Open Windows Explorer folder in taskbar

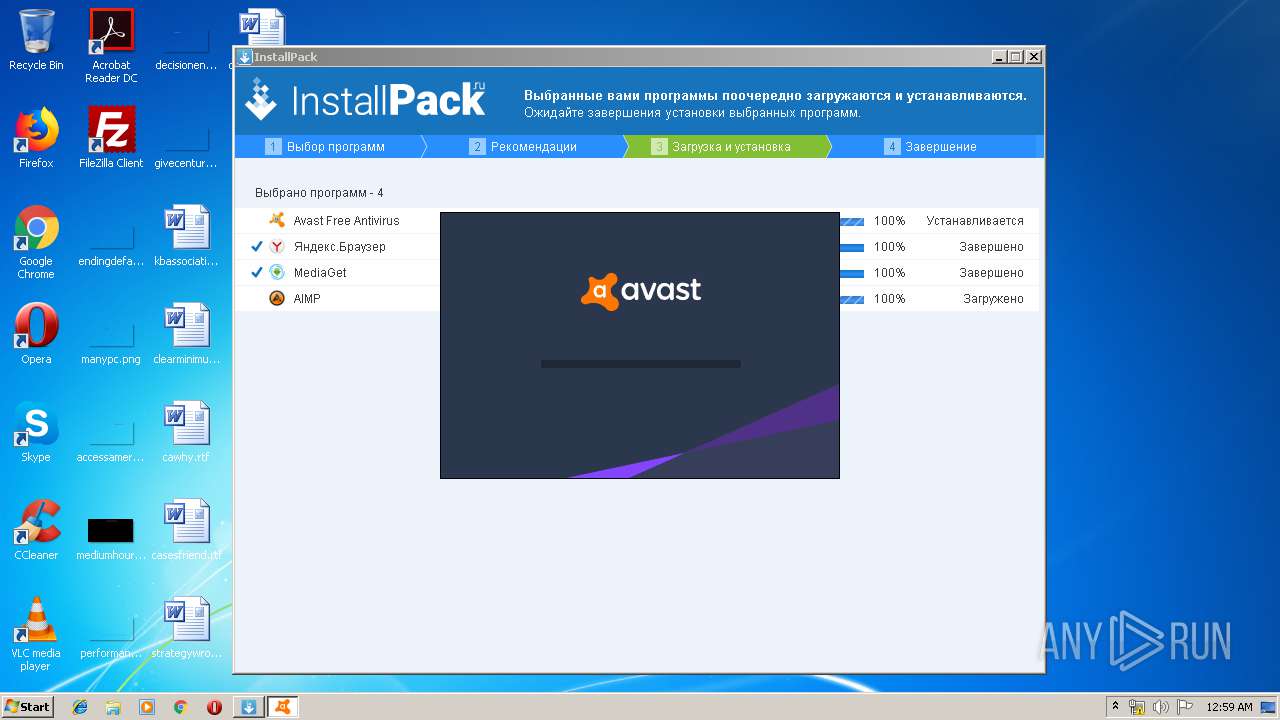(x=113, y=707)
